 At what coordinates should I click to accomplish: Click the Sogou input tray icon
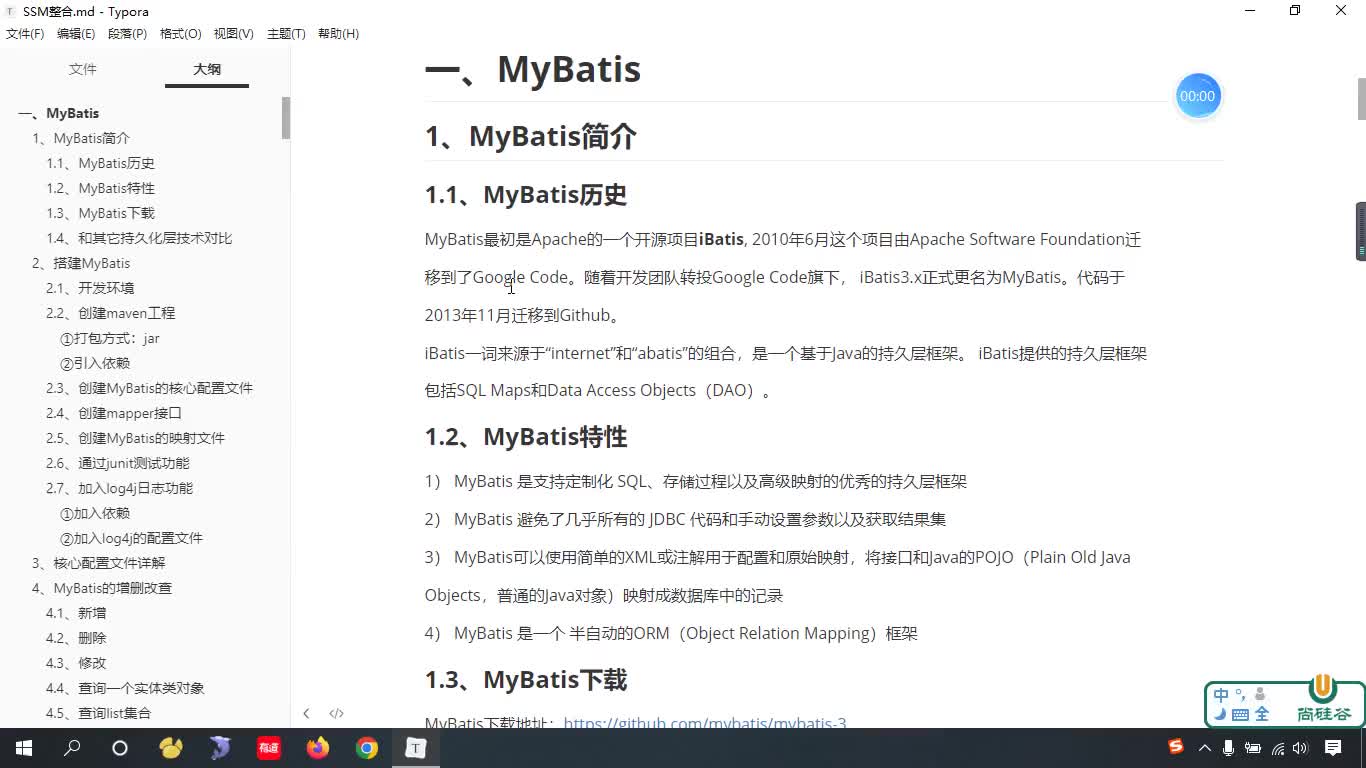(1176, 747)
